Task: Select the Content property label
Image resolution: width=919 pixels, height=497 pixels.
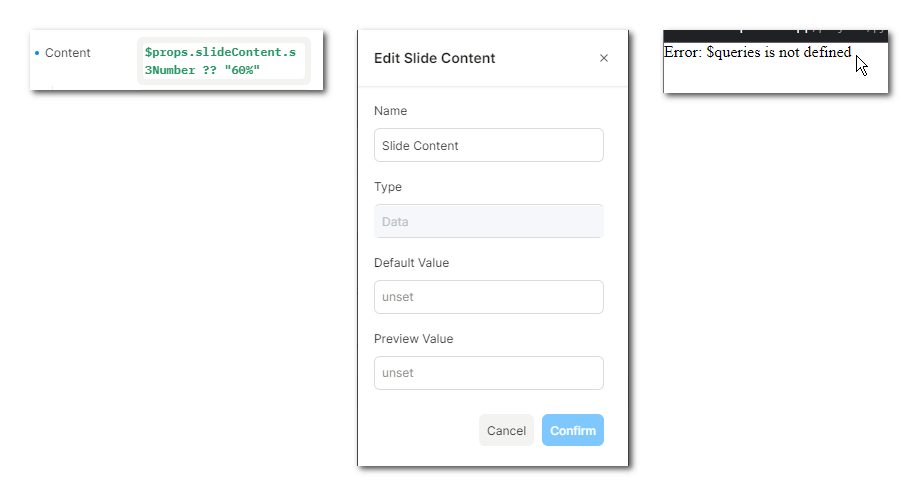Action: [68, 53]
